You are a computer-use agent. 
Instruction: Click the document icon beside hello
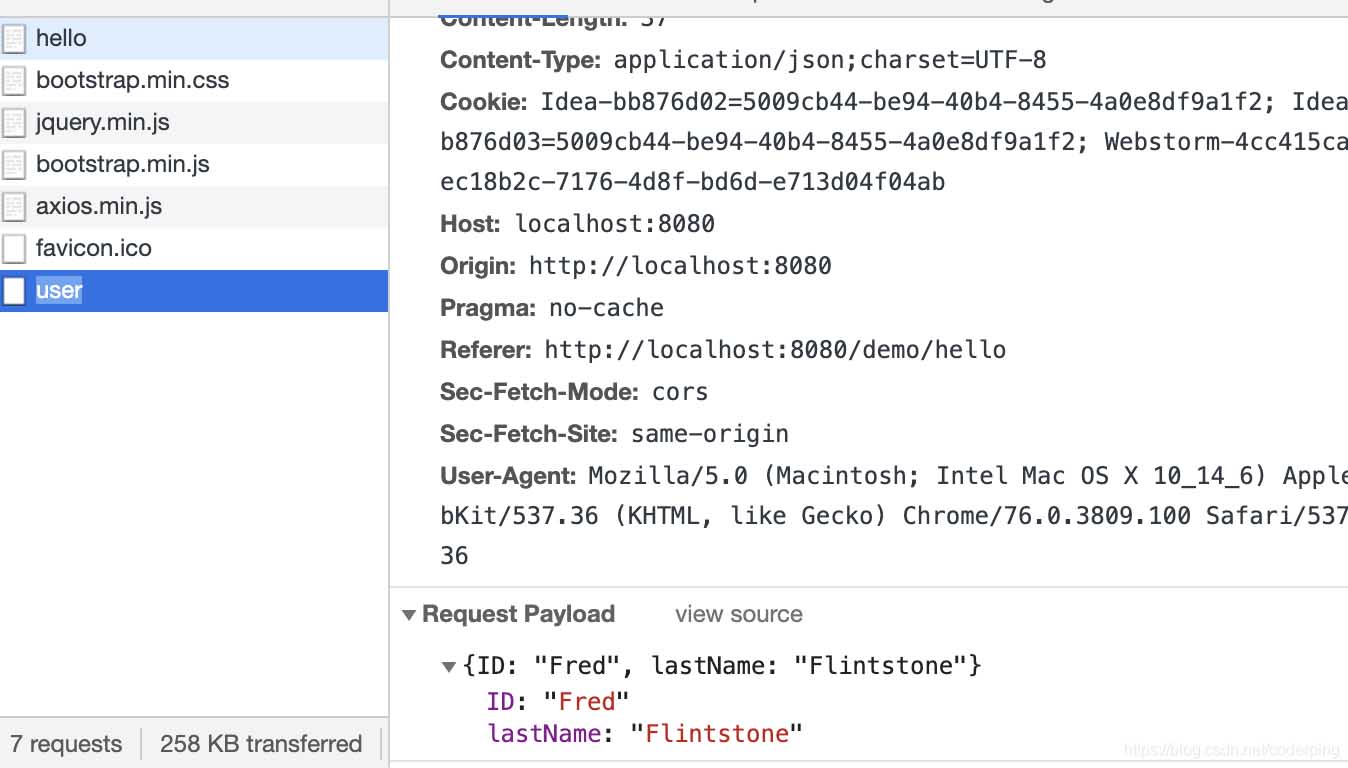(x=14, y=39)
